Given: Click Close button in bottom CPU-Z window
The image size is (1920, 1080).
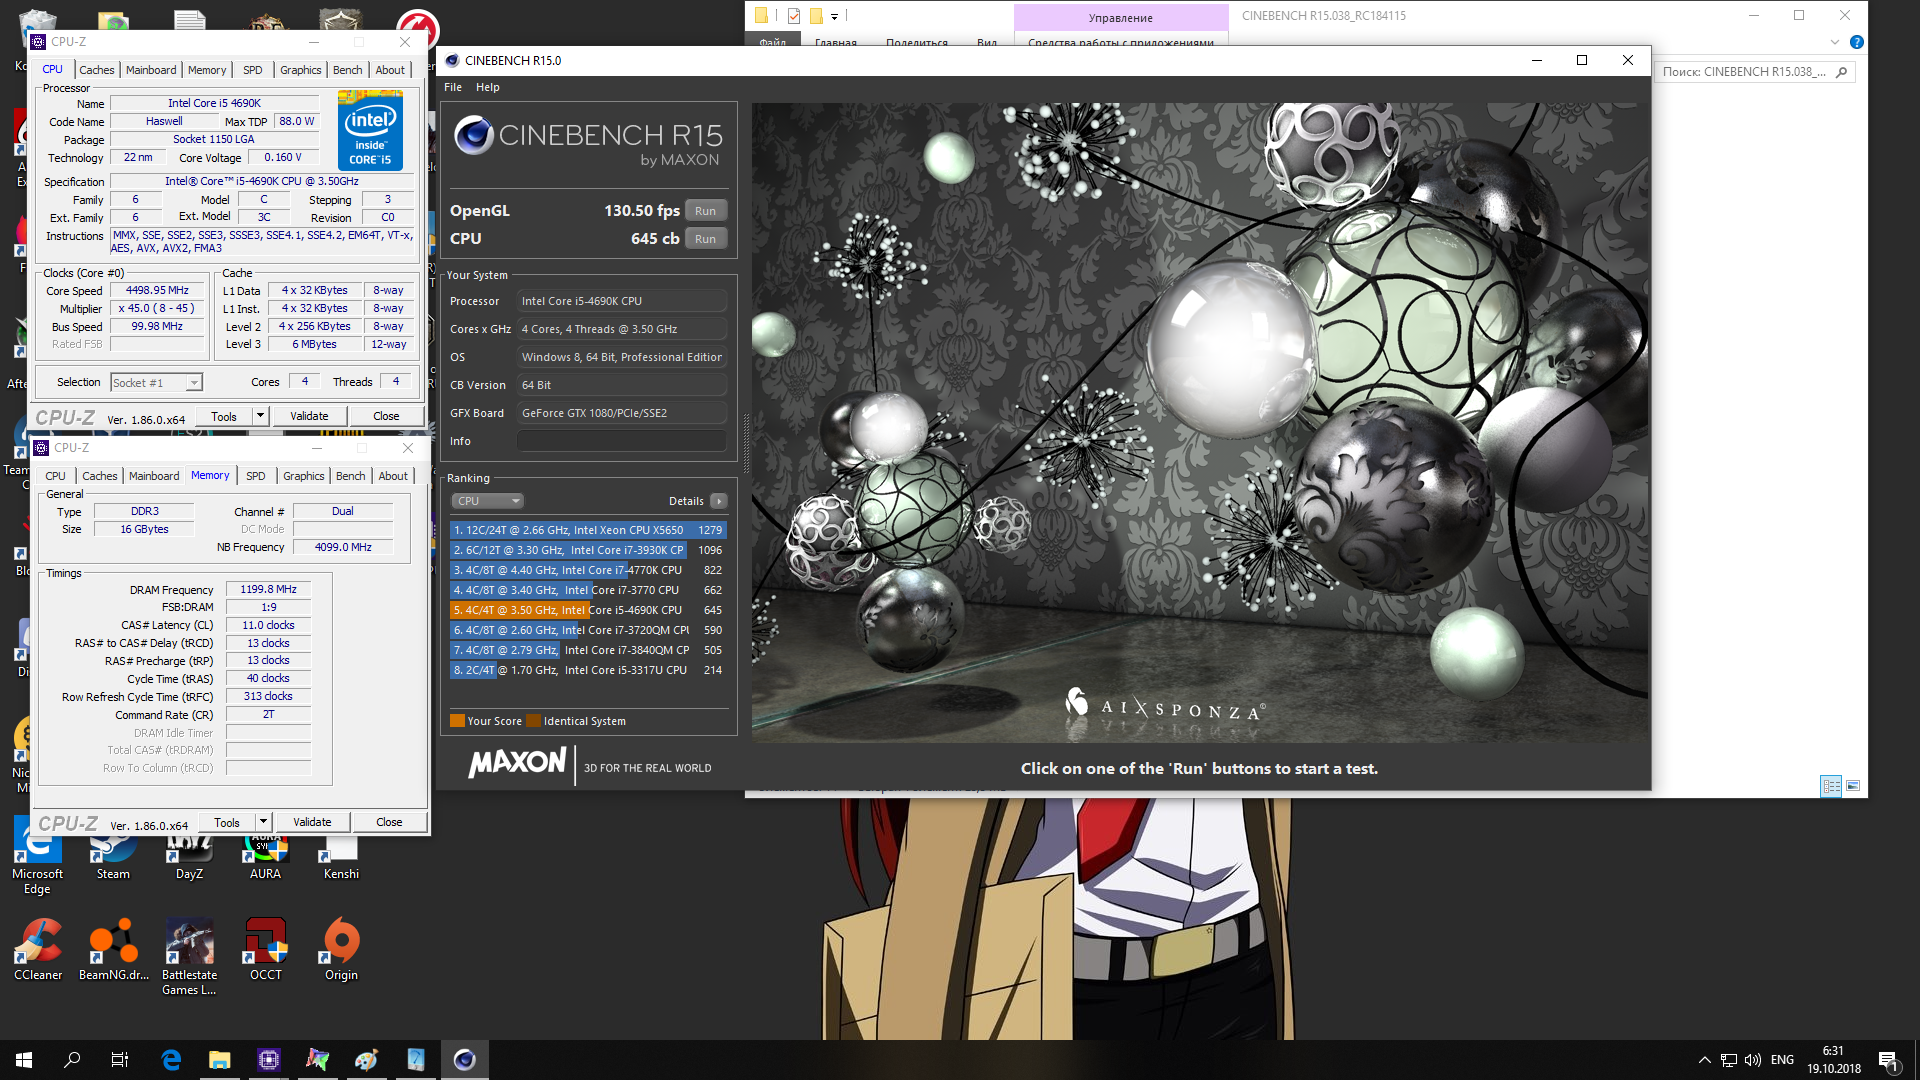Looking at the screenshot, I should 389,822.
